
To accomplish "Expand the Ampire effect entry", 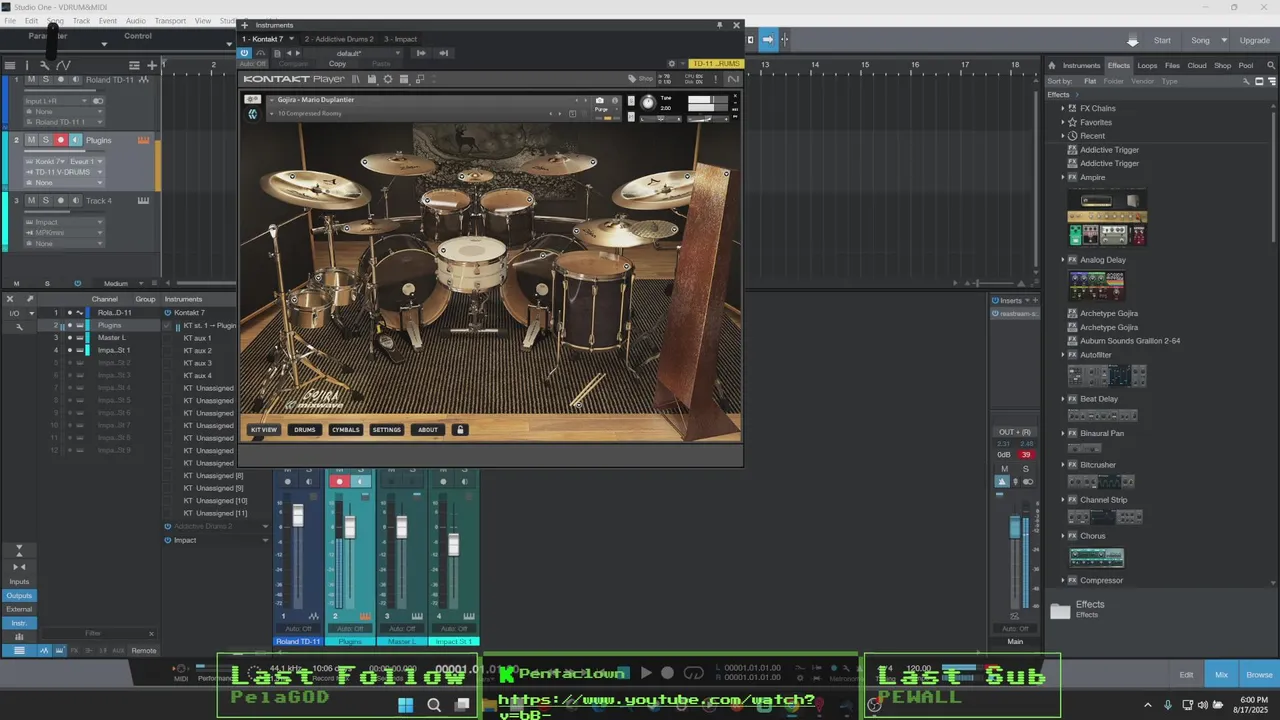I will click(1062, 177).
